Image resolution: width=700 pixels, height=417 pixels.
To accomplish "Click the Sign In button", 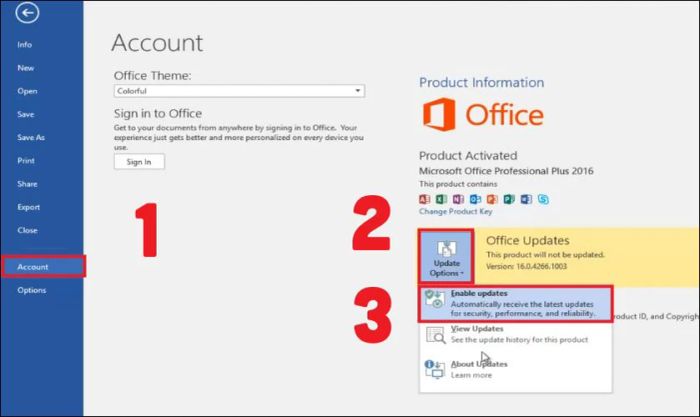I will coord(139,162).
